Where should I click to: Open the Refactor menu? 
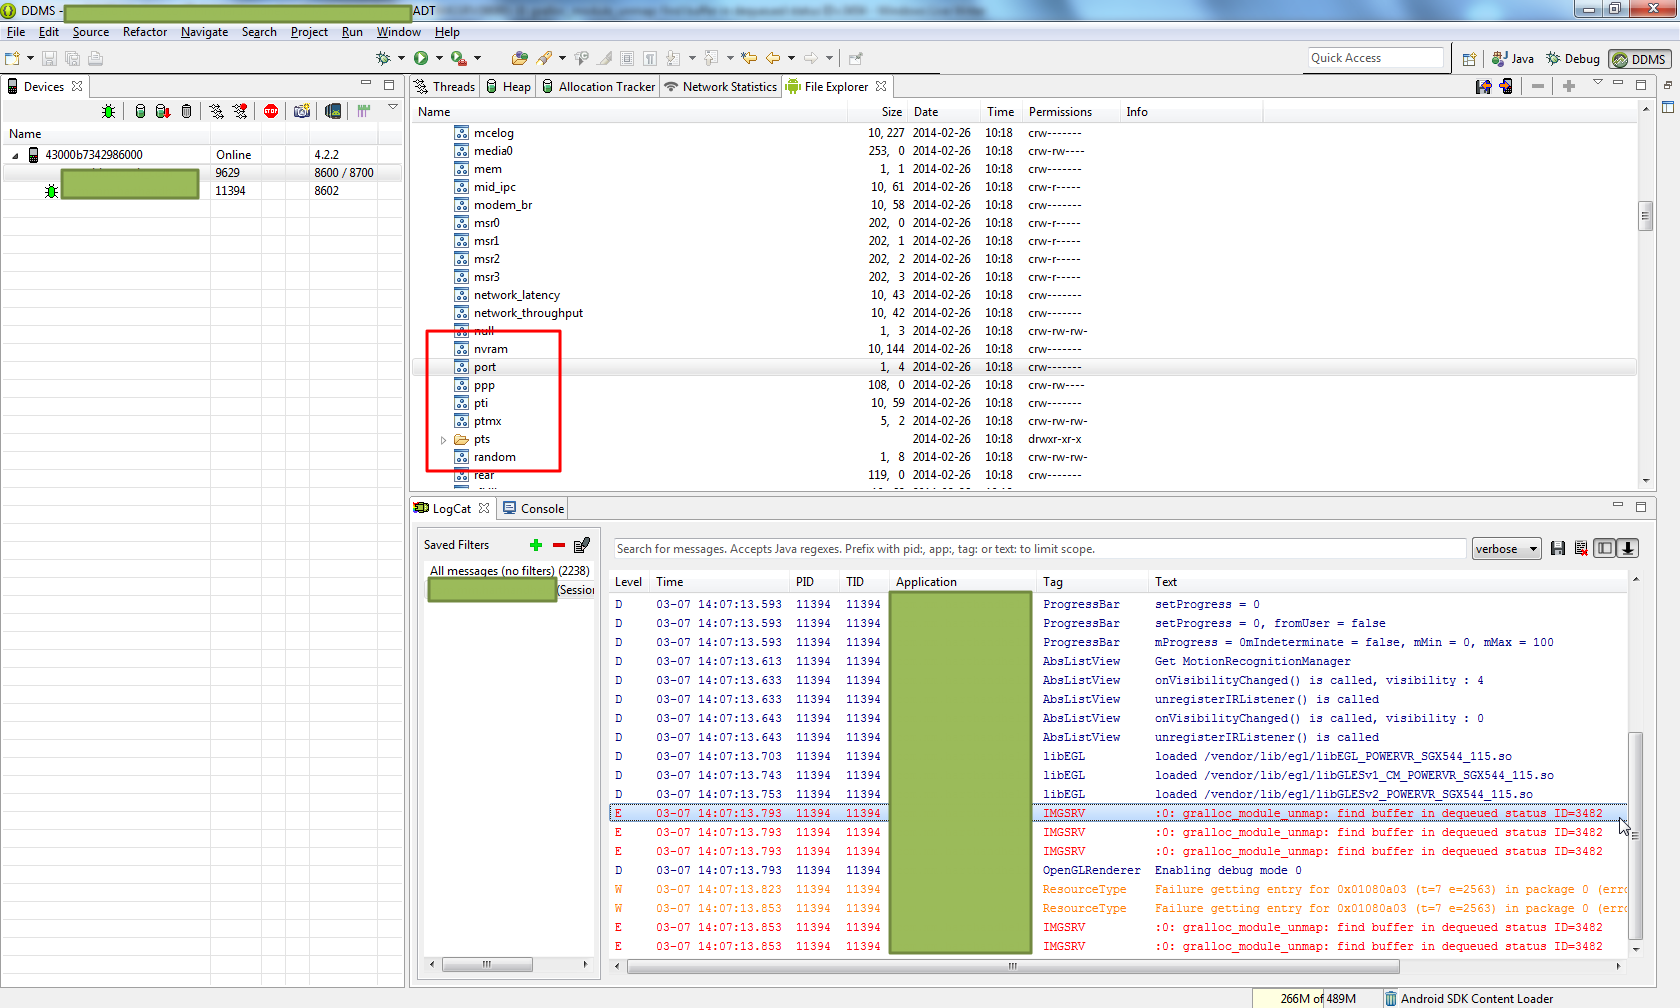pyautogui.click(x=145, y=32)
